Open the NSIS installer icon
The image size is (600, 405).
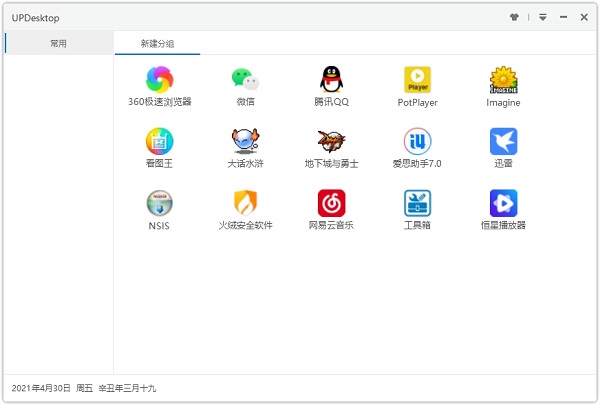(x=160, y=203)
